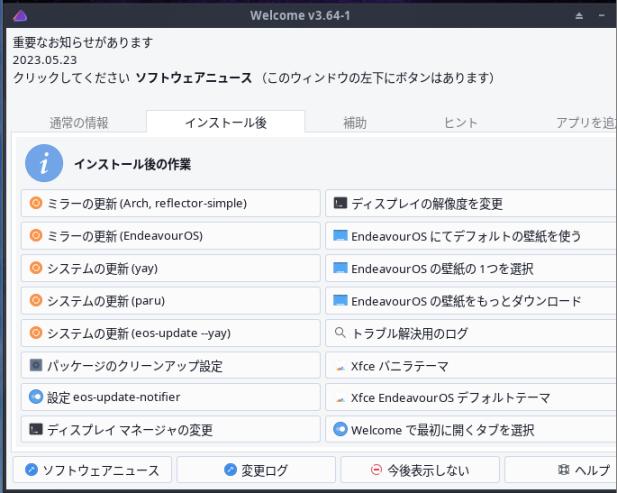Pick EndeavourOS の壁紙の 1つを選択

tap(471, 268)
